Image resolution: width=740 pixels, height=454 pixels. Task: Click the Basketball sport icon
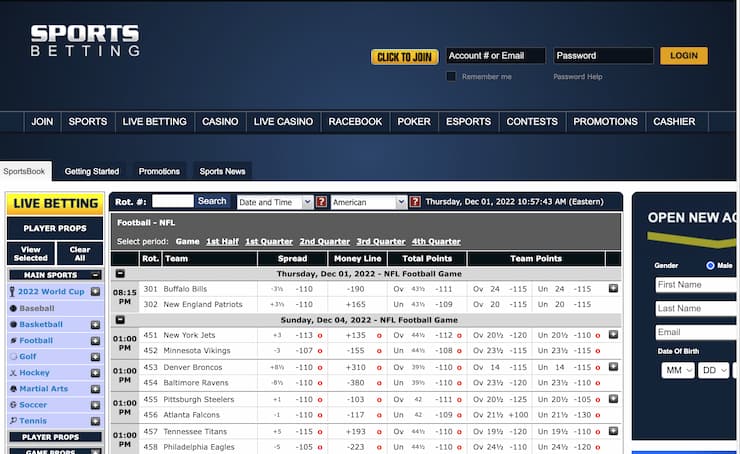tap(13, 324)
